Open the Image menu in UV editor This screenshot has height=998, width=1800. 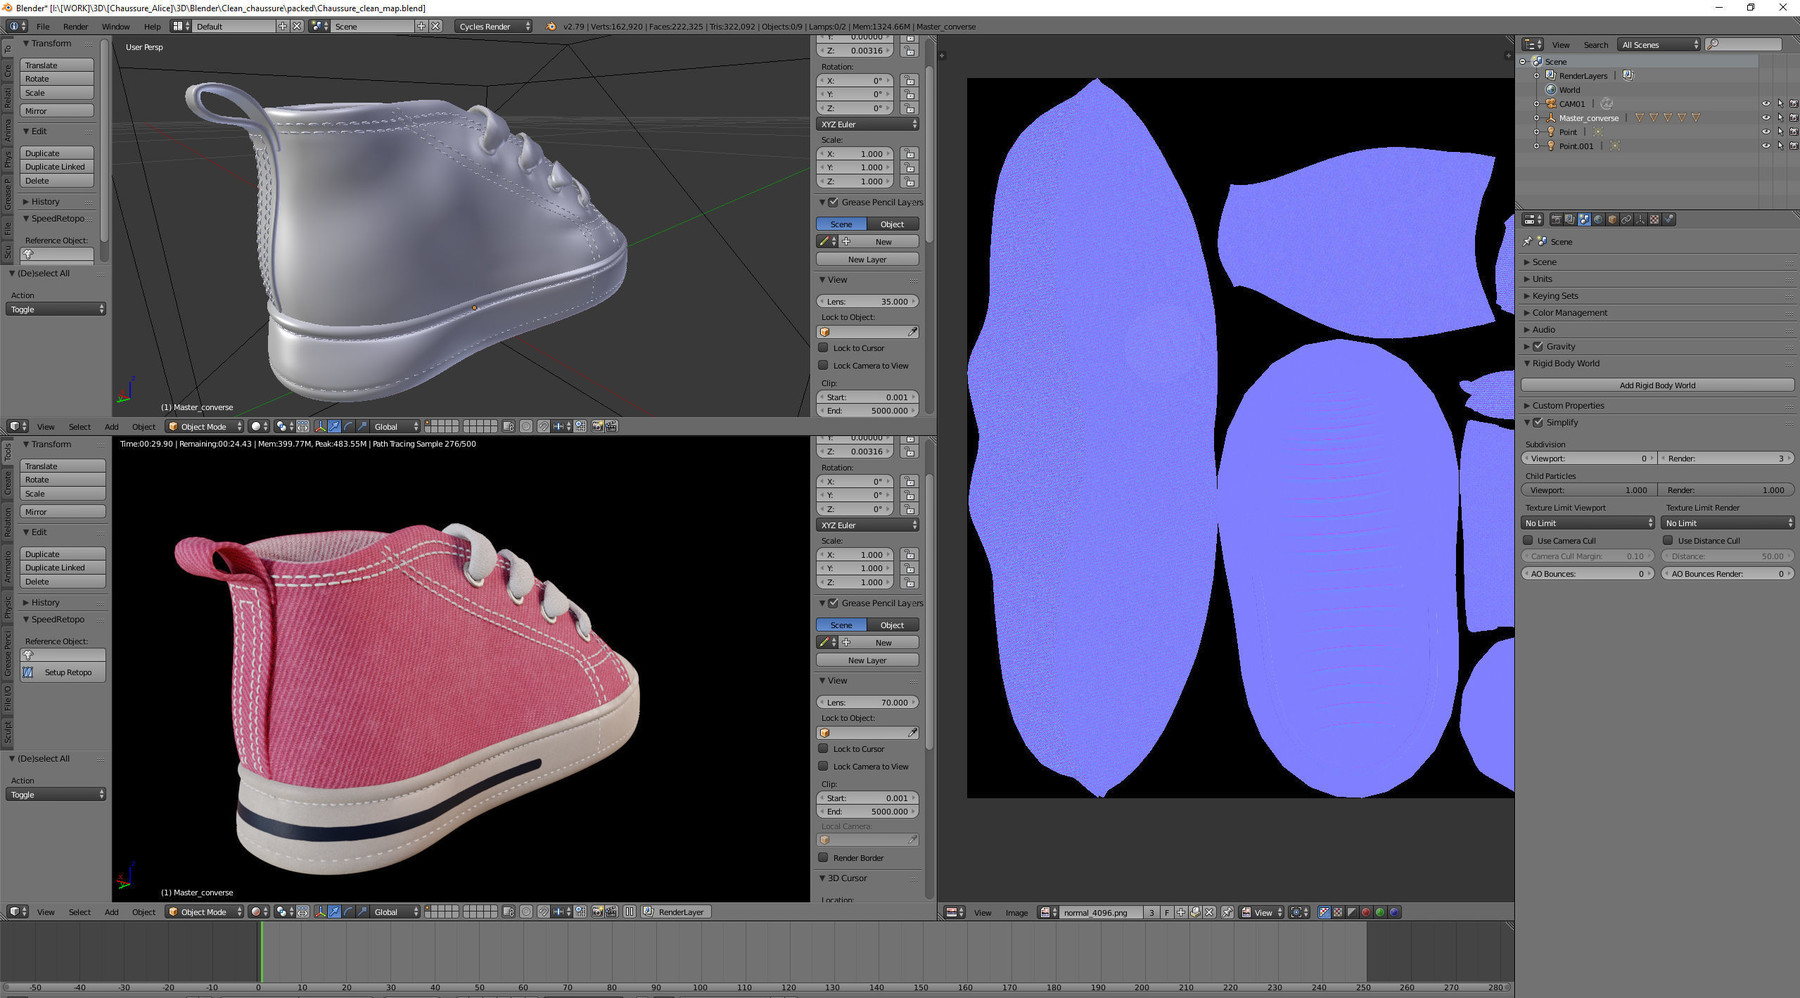pos(1016,912)
